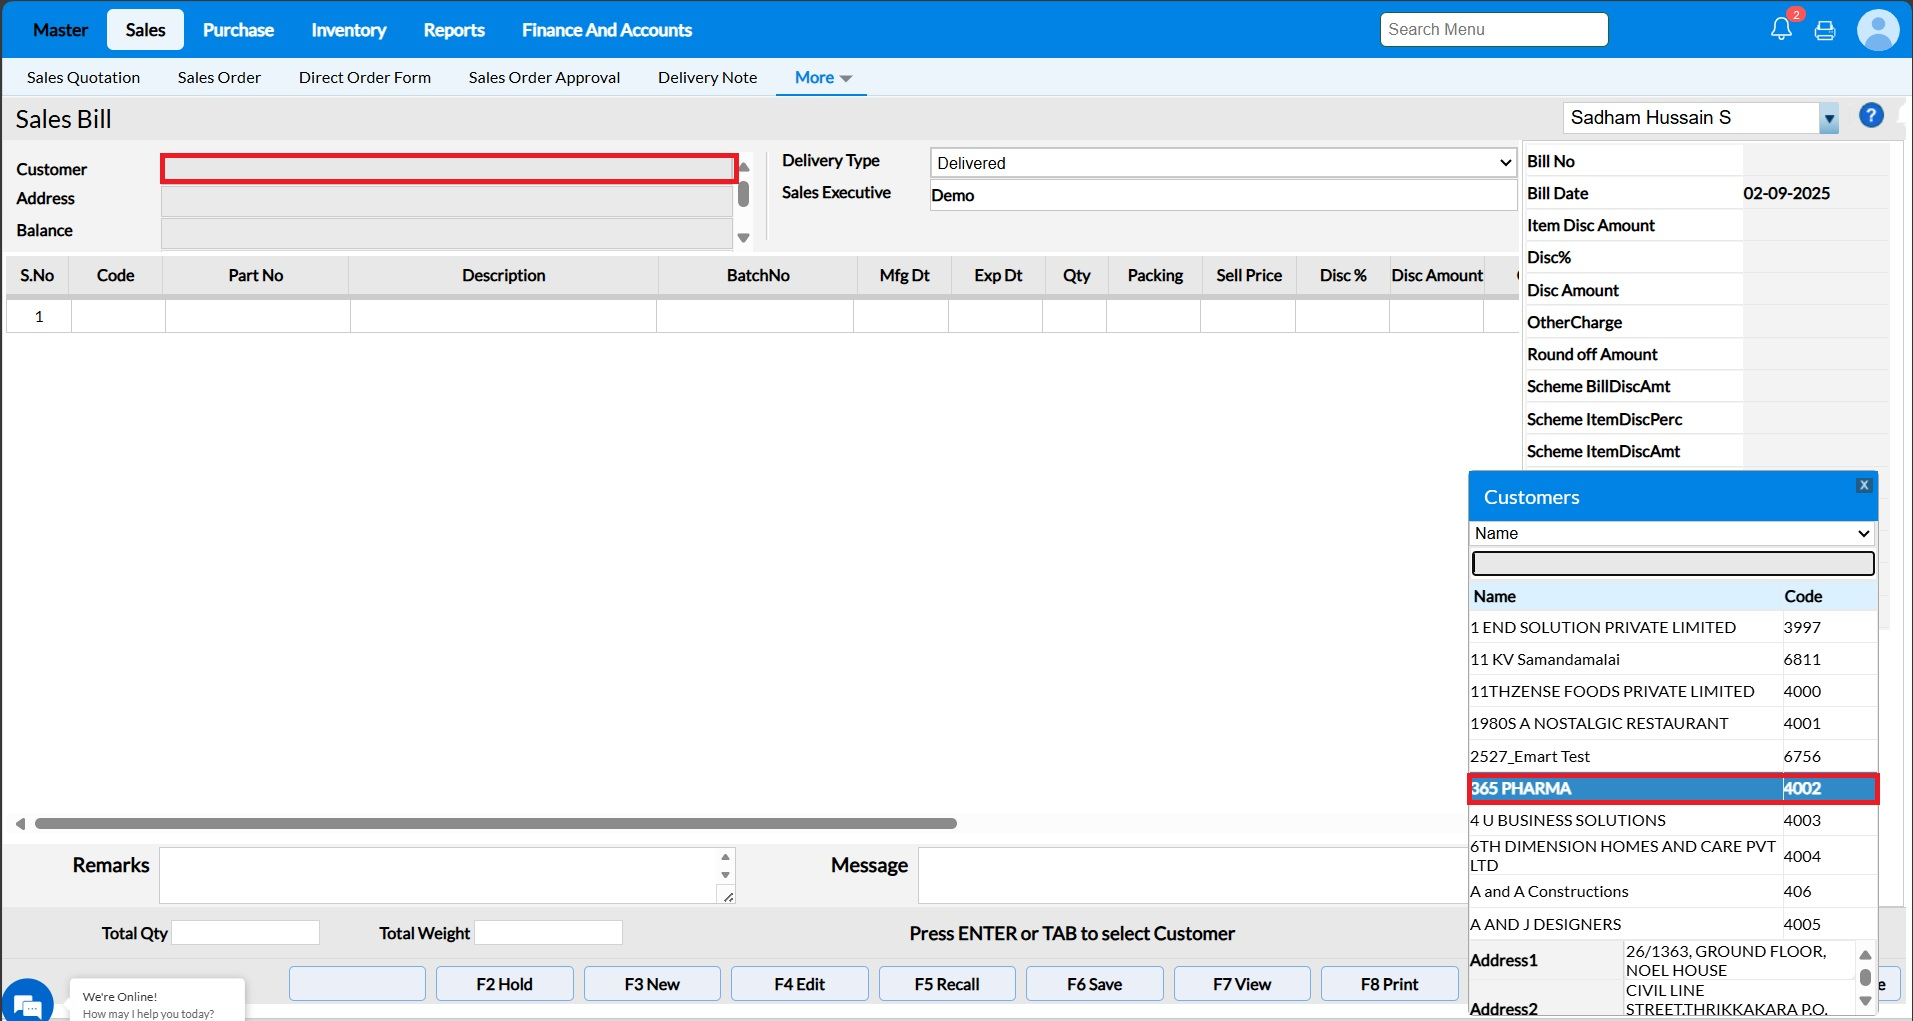The width and height of the screenshot is (1913, 1021).
Task: Open the Customers search-by Name dropdown
Action: coord(1672,534)
